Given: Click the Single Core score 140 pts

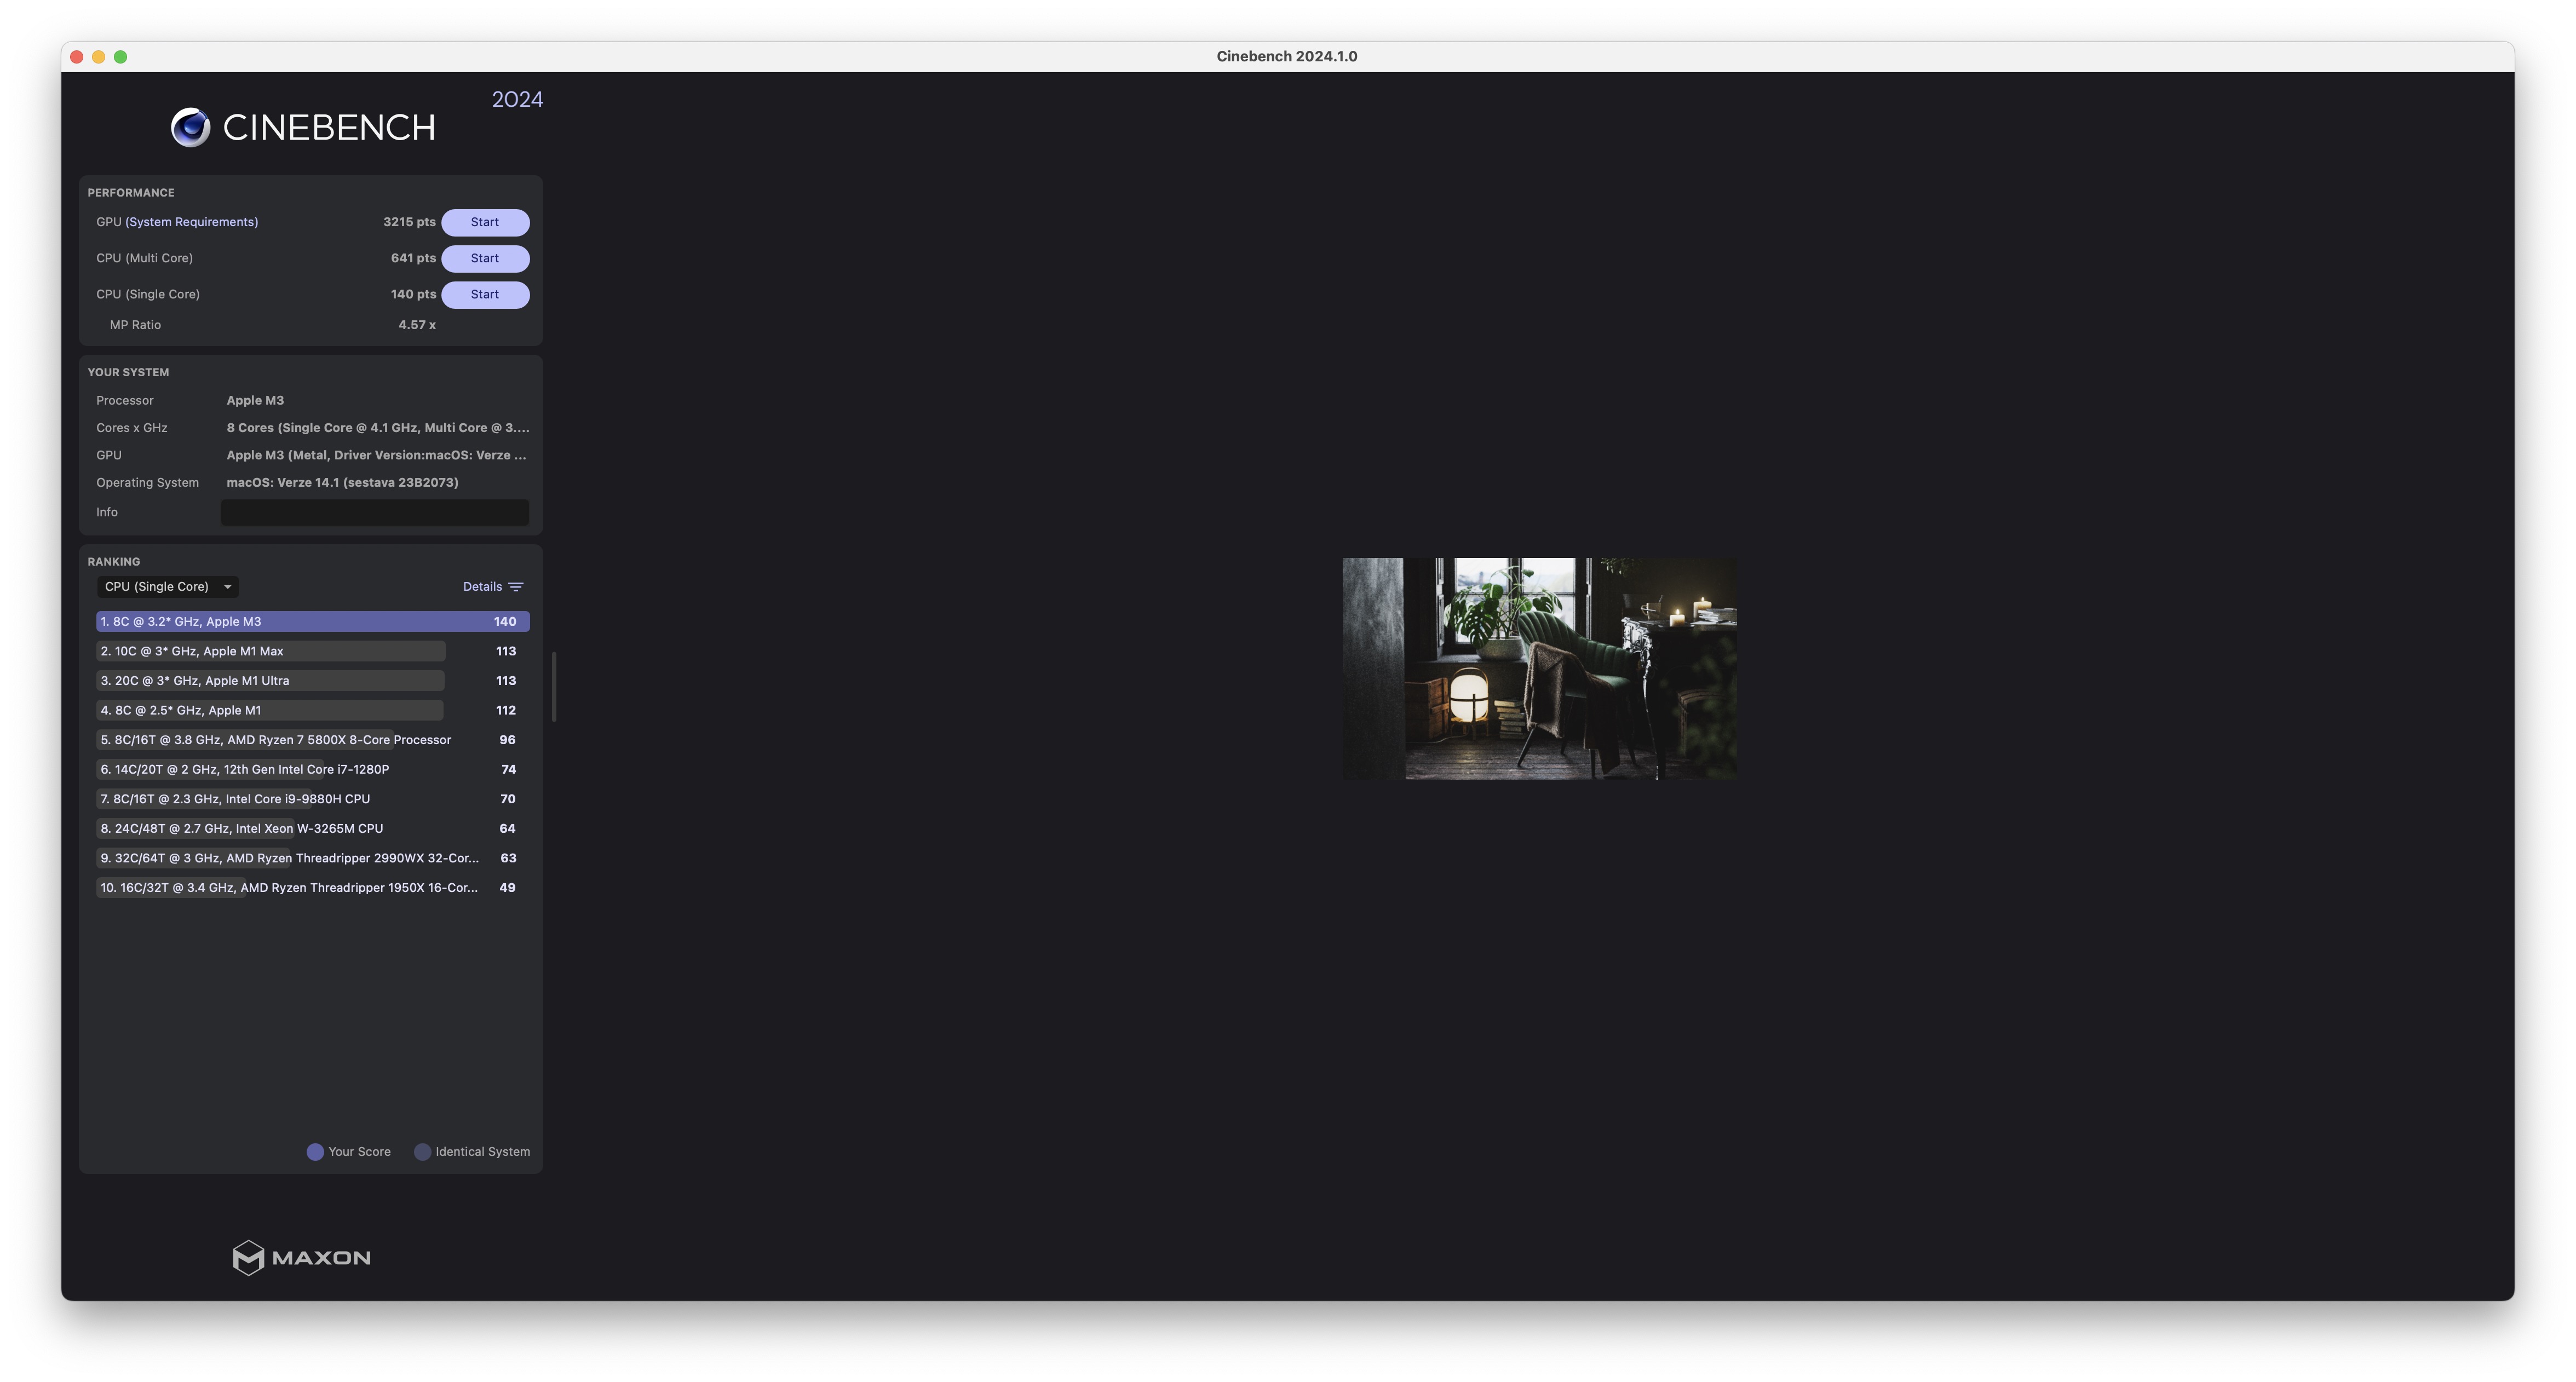Looking at the screenshot, I should click(x=413, y=294).
